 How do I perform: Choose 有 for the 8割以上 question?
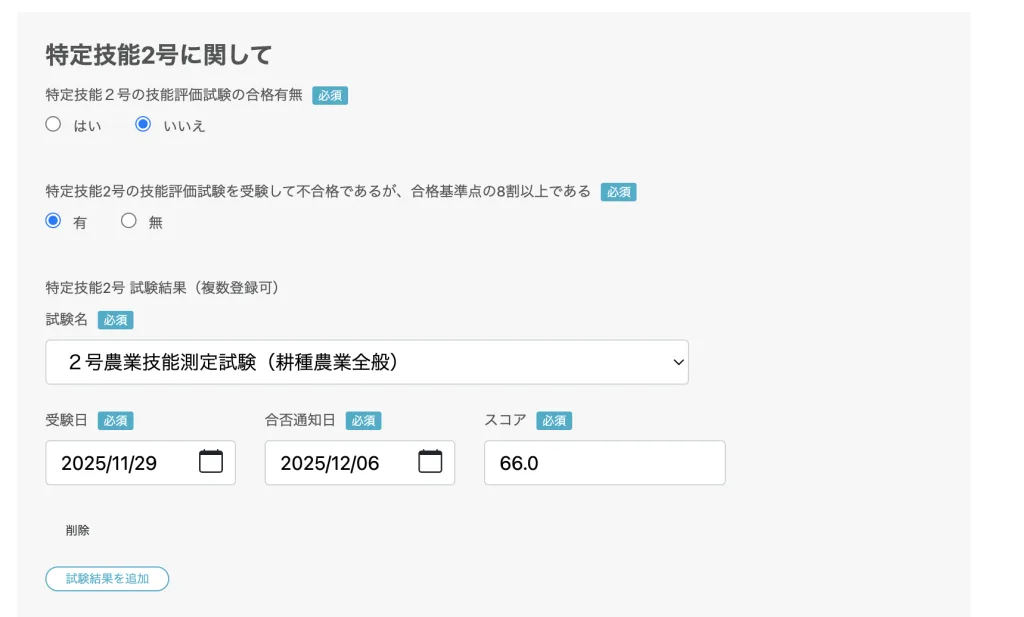click(51, 221)
